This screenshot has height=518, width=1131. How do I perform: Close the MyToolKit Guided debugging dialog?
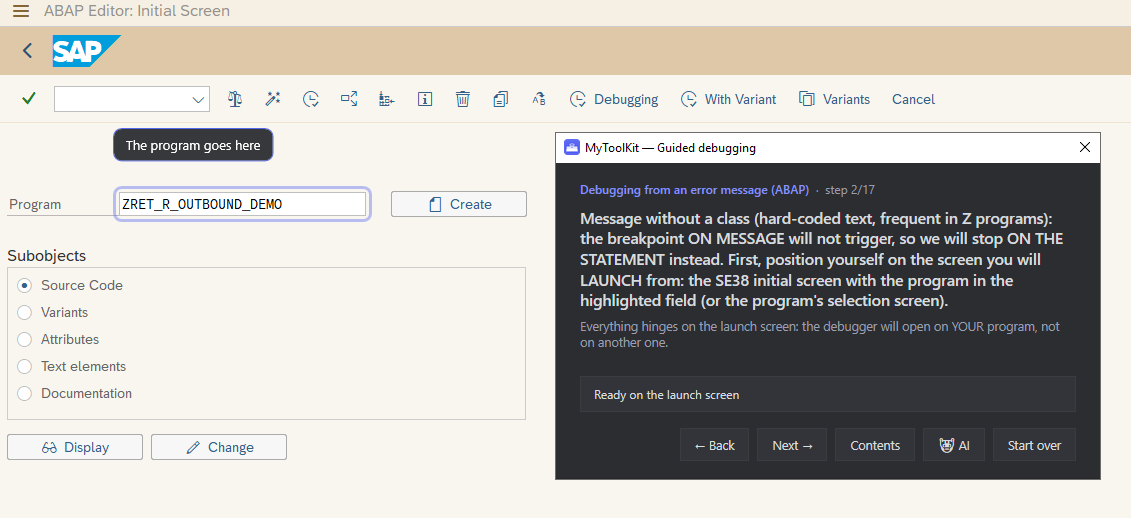click(1084, 148)
